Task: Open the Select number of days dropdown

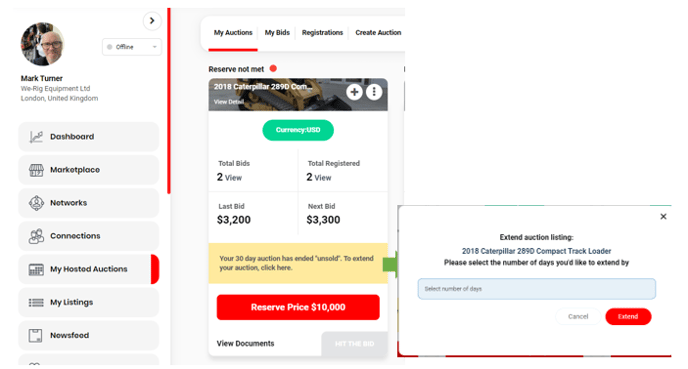Action: pyautogui.click(x=537, y=289)
